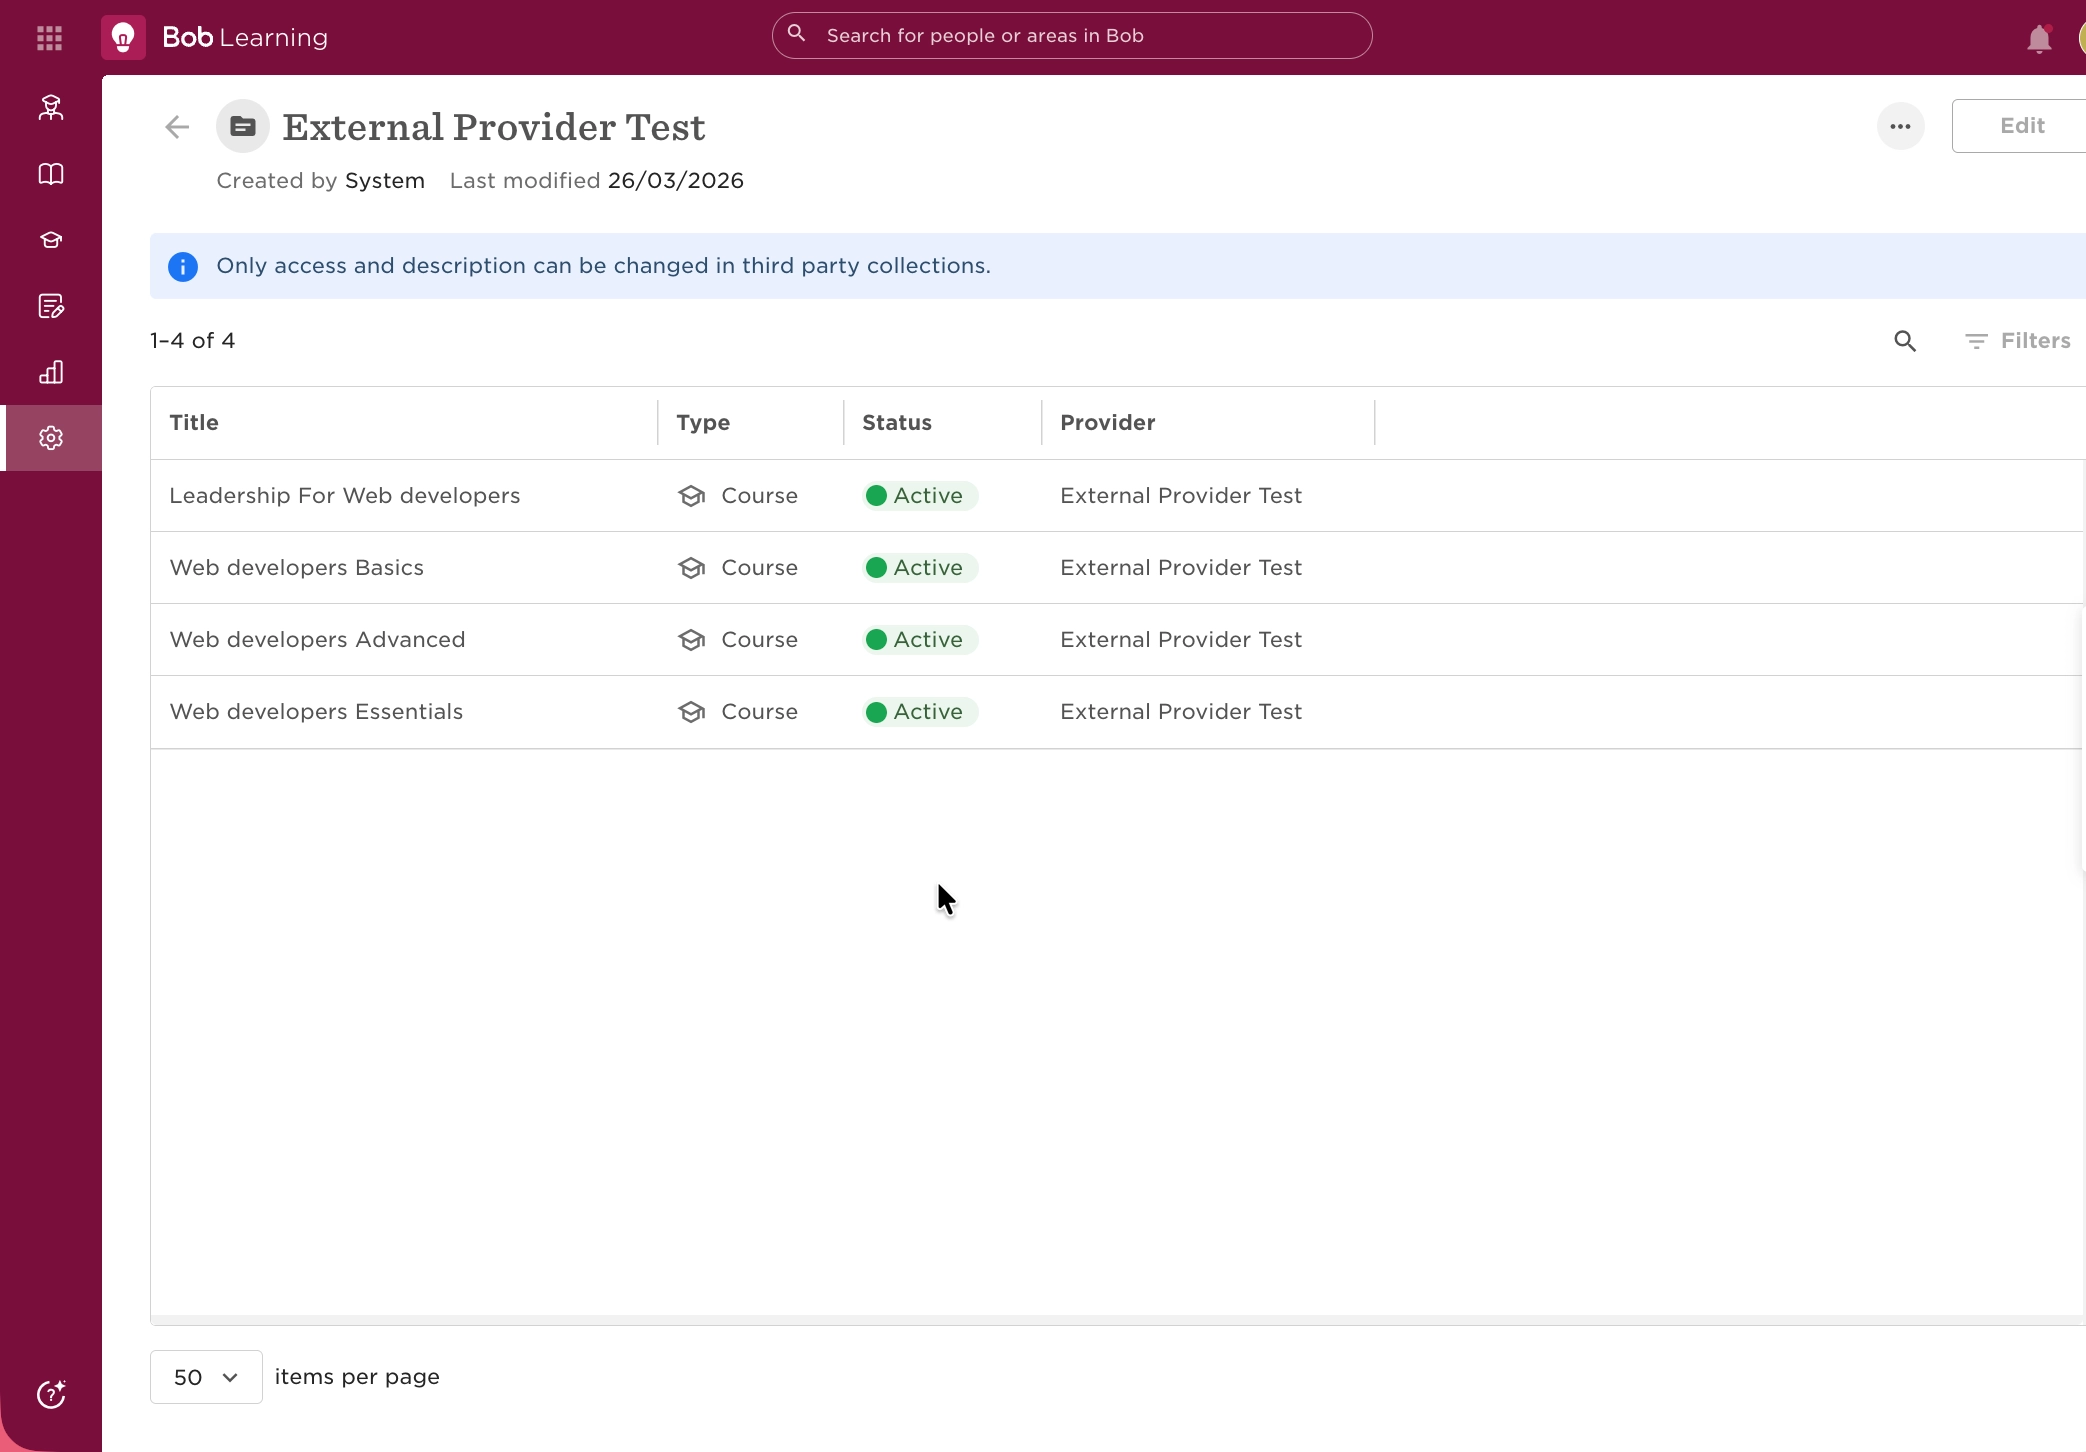Open the three-dots more options menu
Screen dimensions: 2086x1452
1900,126
